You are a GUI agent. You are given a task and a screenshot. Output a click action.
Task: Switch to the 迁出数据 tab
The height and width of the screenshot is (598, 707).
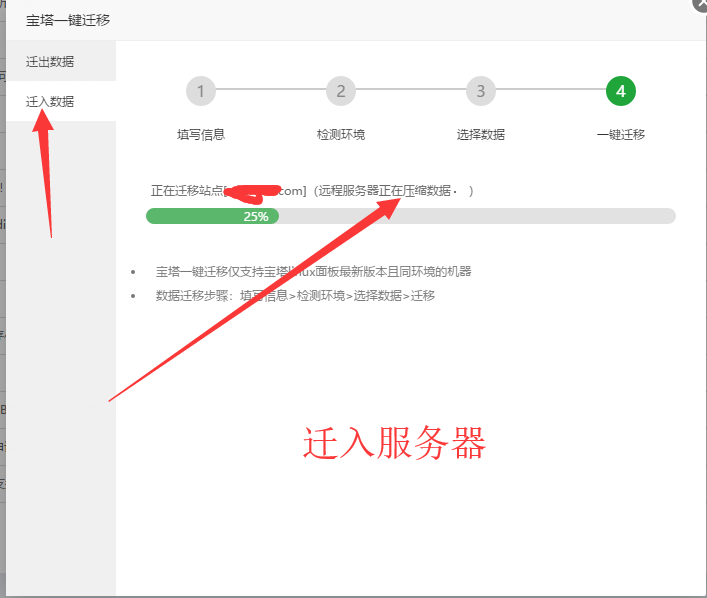pos(61,61)
